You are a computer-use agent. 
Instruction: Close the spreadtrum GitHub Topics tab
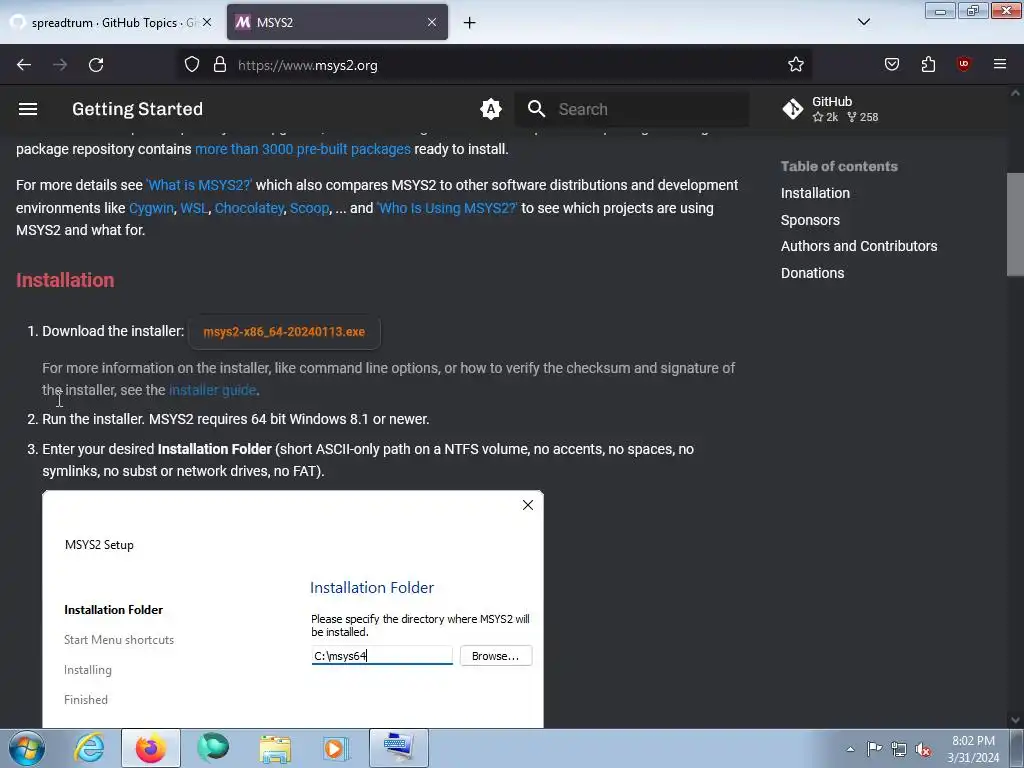click(x=207, y=22)
